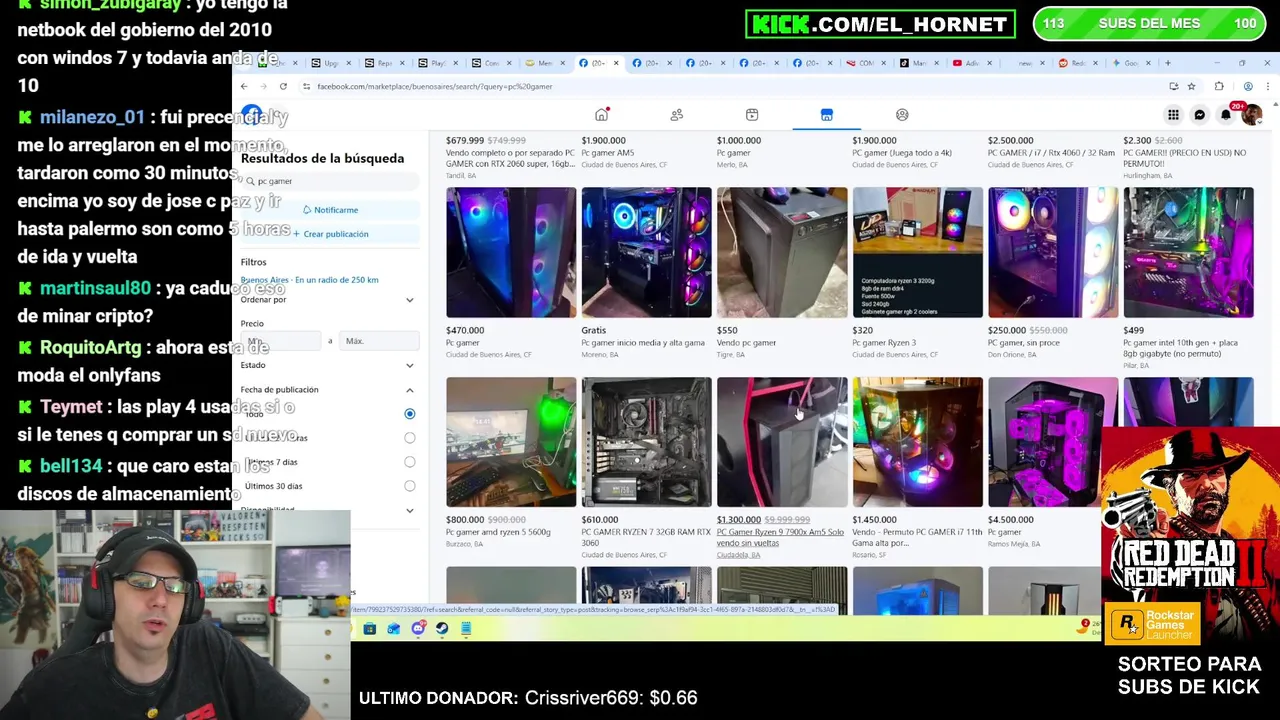Open the 'Pc gamer inicio media y alta gama' listing title

coord(643,343)
